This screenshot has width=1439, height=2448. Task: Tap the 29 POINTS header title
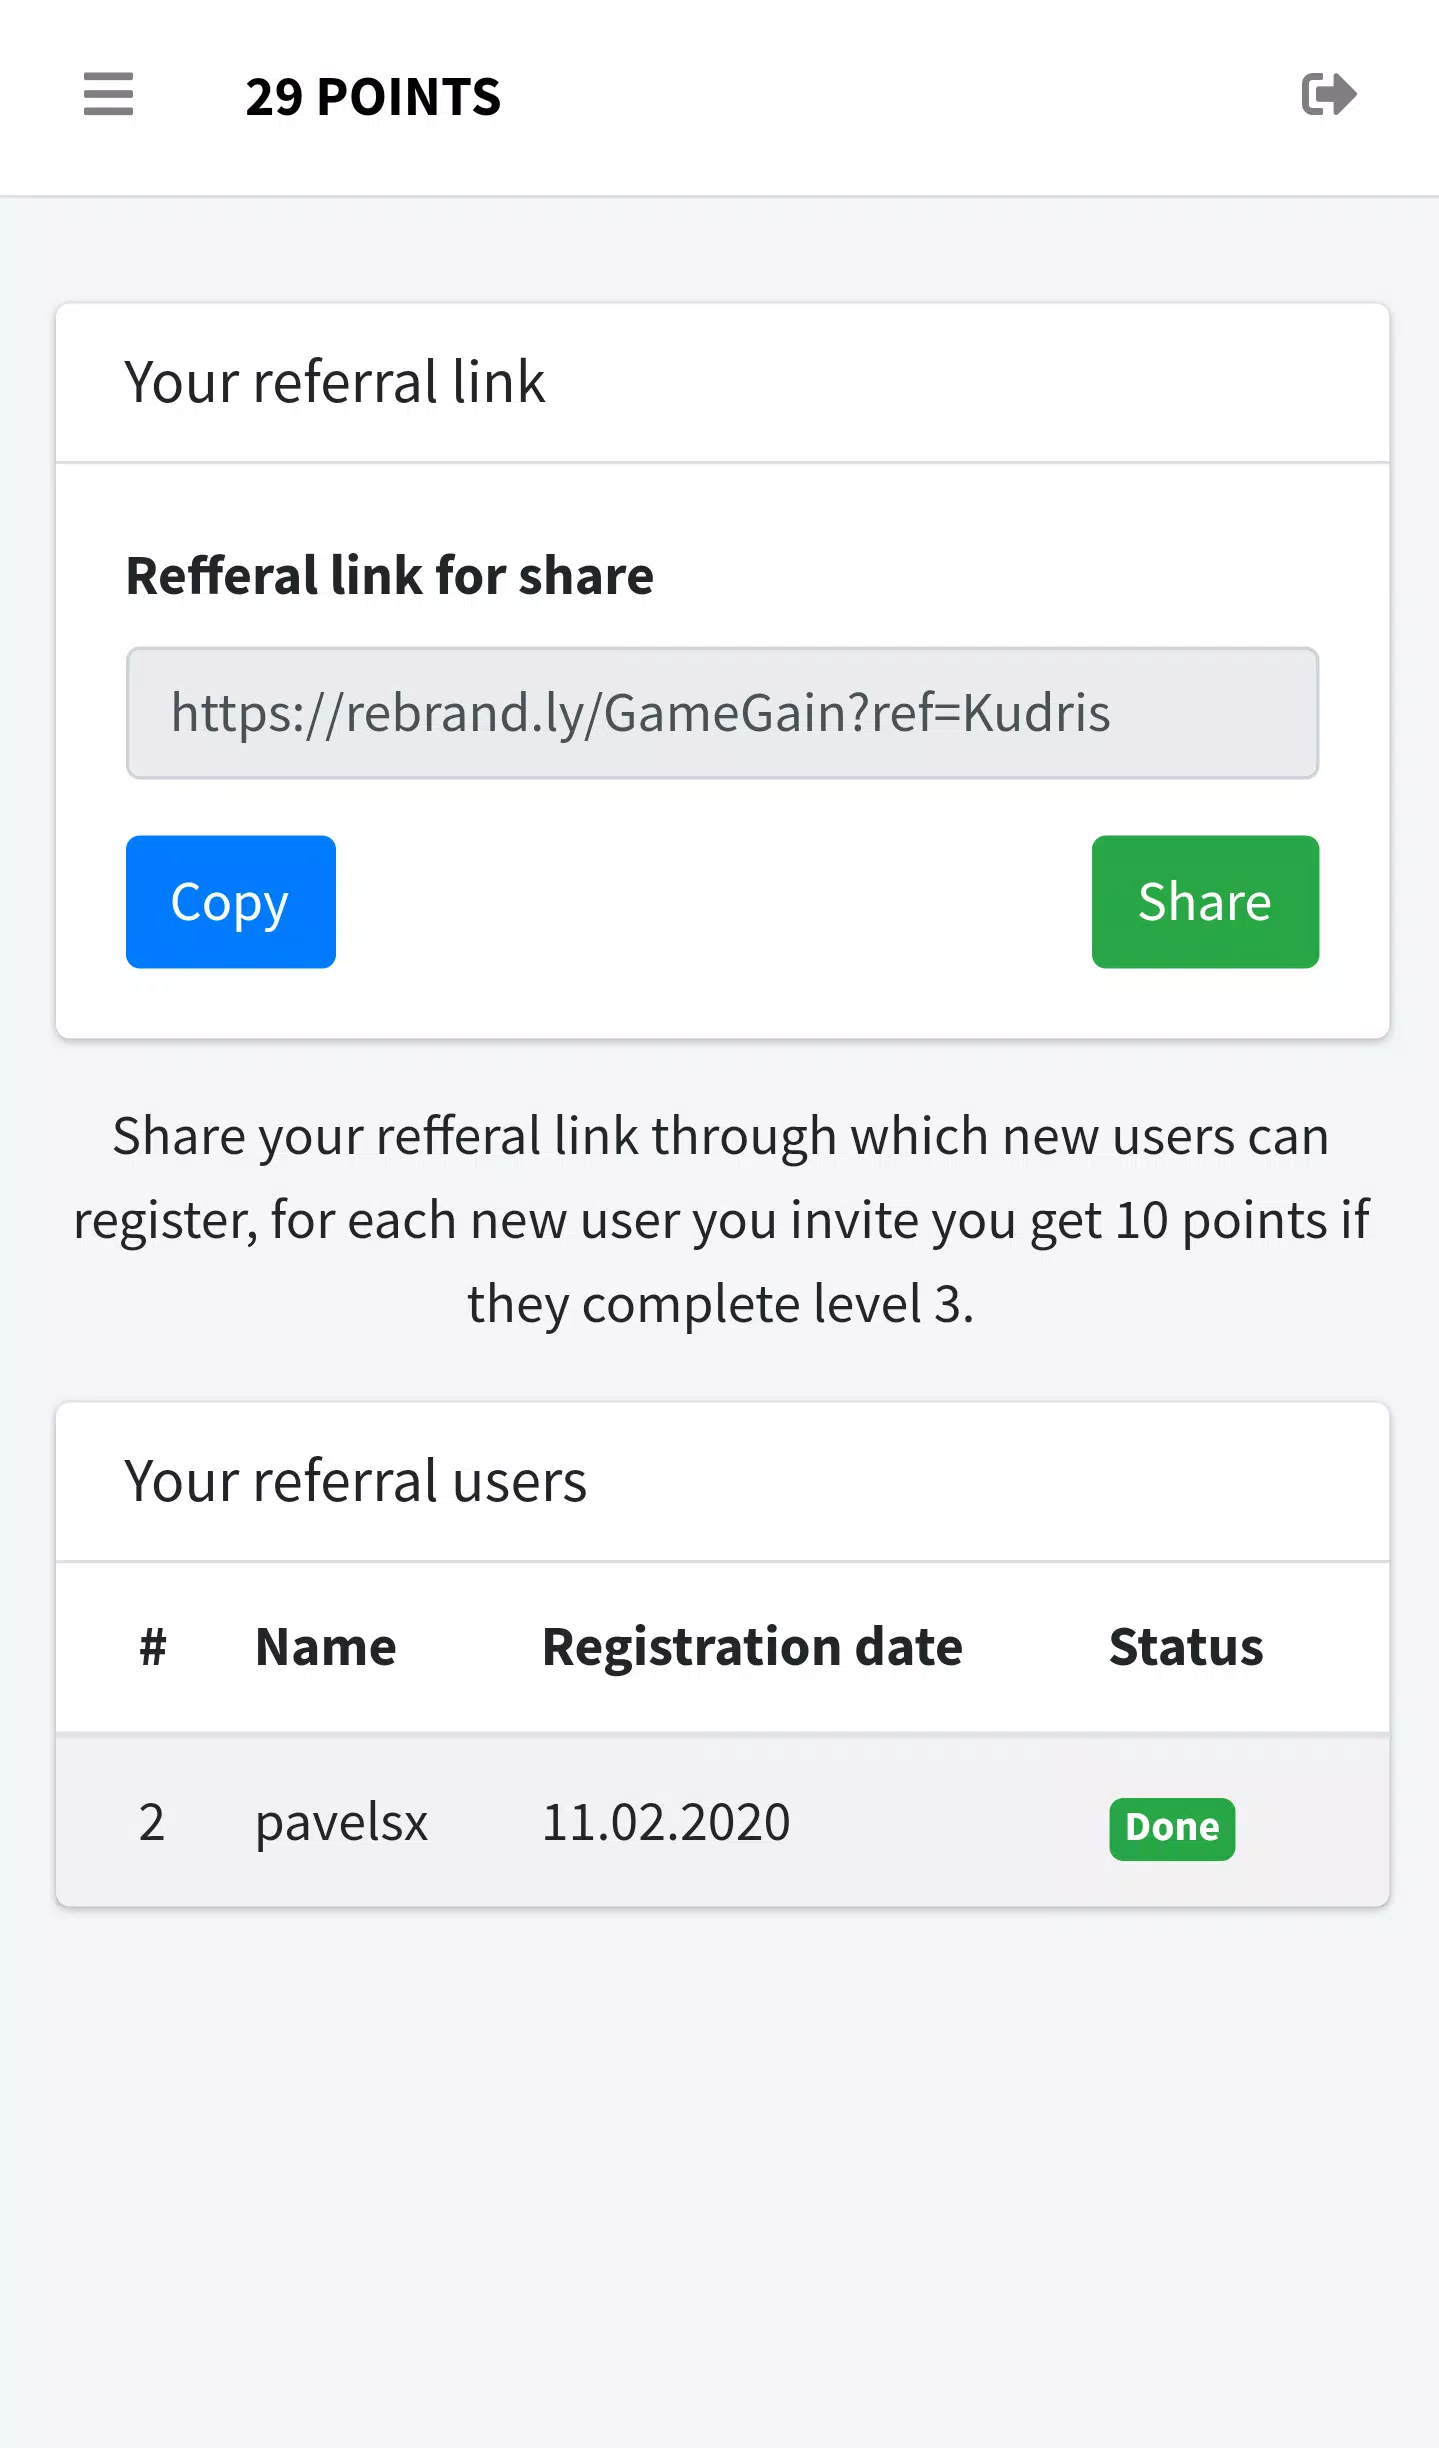click(x=373, y=97)
